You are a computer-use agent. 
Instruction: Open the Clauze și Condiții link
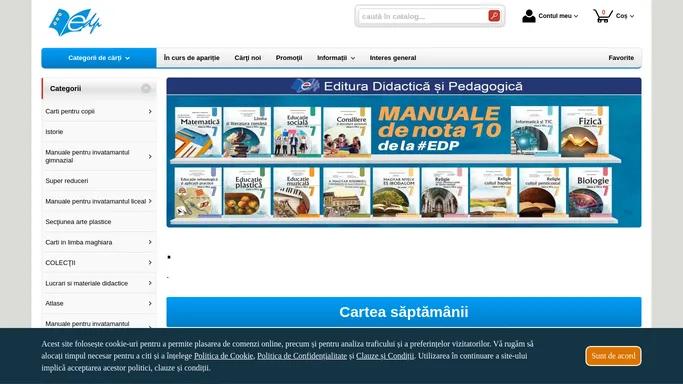click(x=385, y=356)
